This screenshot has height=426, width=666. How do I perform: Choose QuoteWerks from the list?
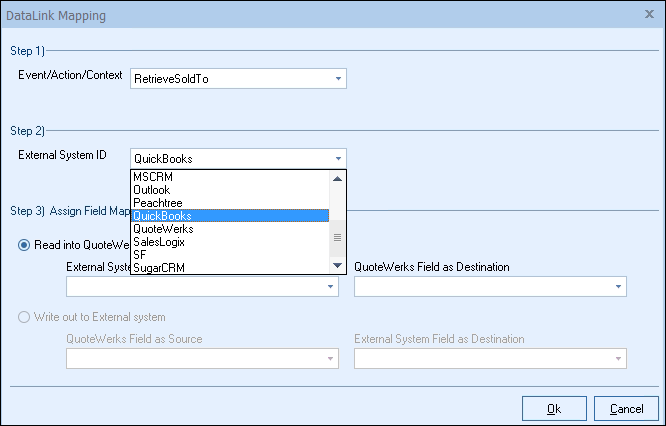(x=162, y=229)
